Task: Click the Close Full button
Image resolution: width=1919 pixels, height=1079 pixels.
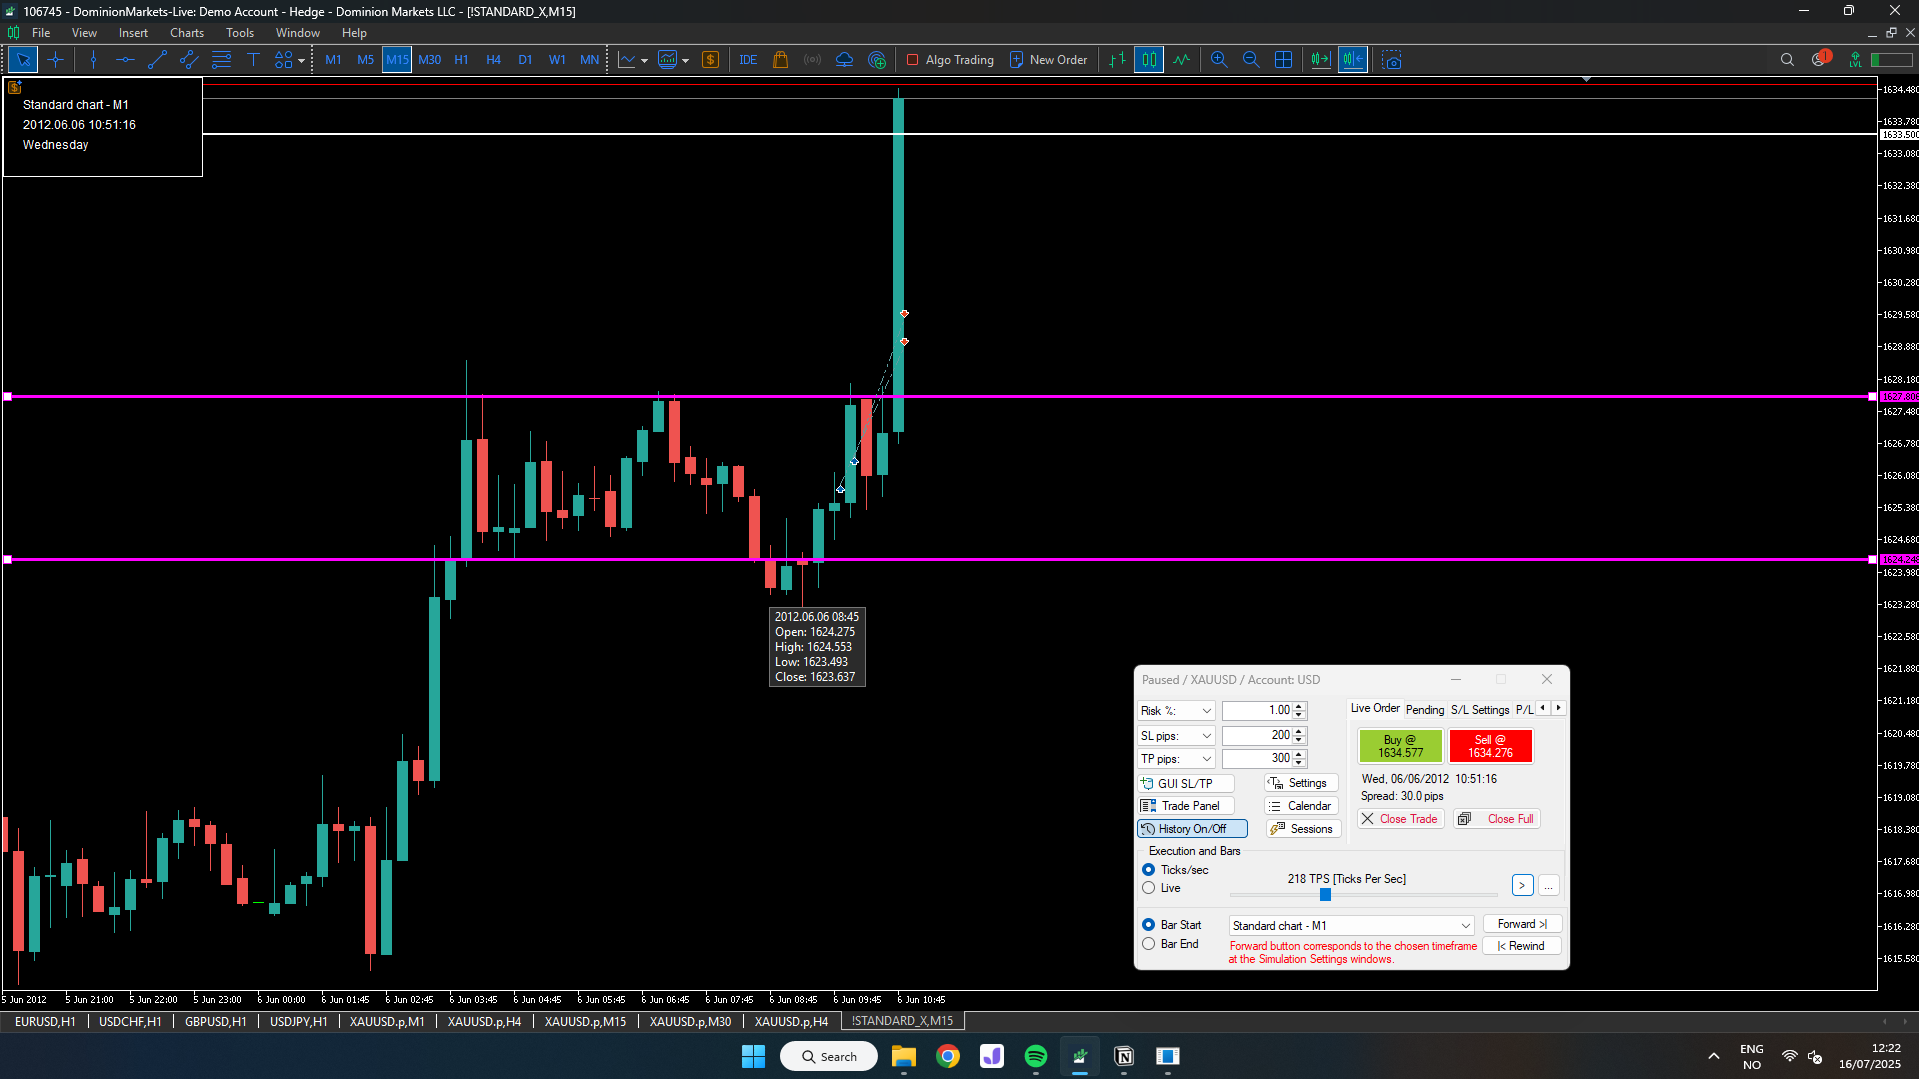Action: [1497, 819]
